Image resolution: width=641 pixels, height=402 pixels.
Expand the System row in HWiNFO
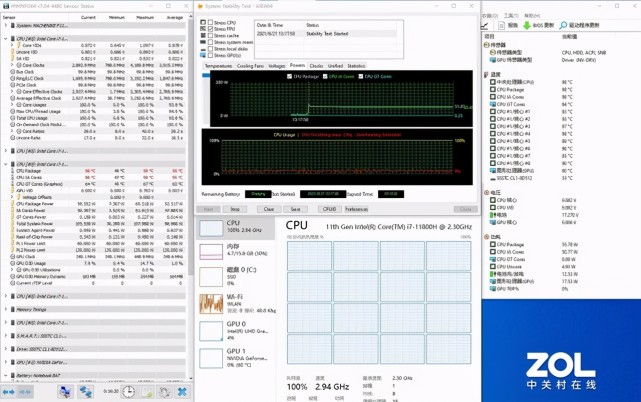(x=5, y=25)
